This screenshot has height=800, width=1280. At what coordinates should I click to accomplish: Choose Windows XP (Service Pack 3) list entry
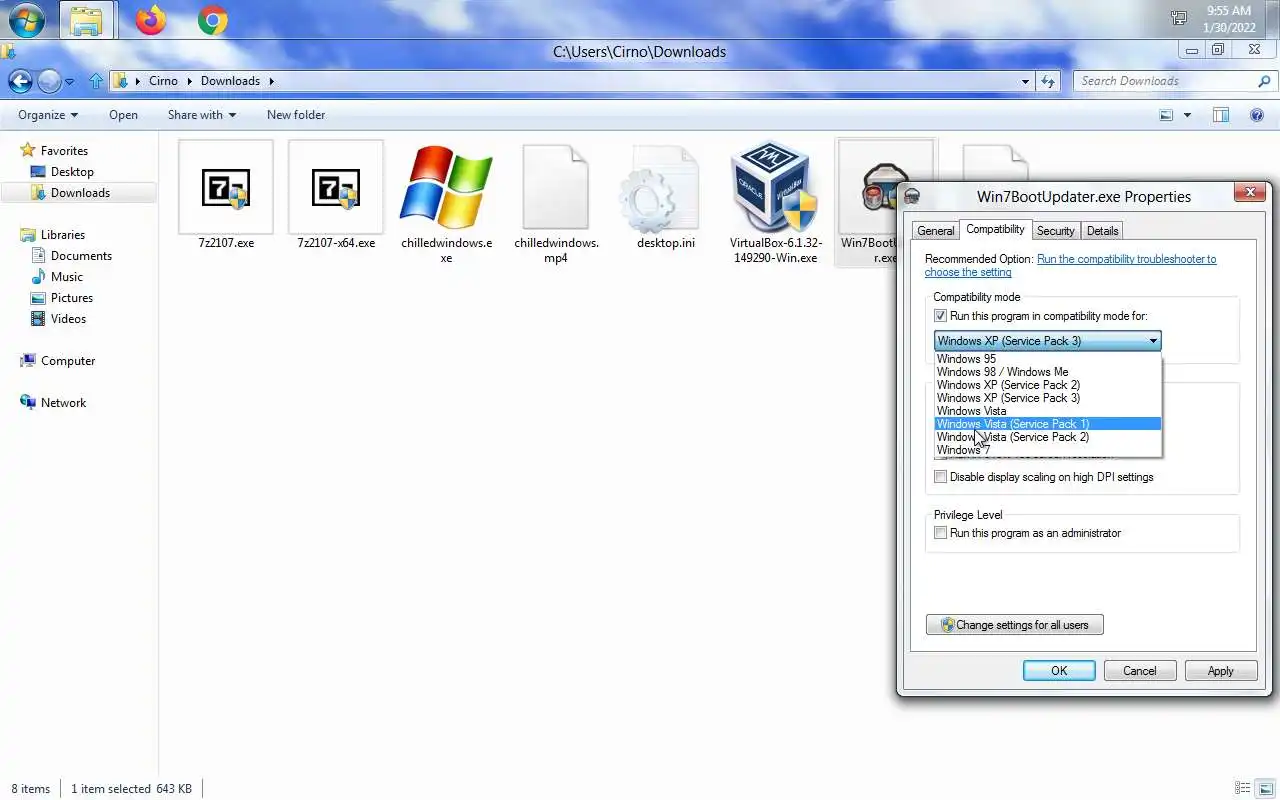pyautogui.click(x=1048, y=398)
